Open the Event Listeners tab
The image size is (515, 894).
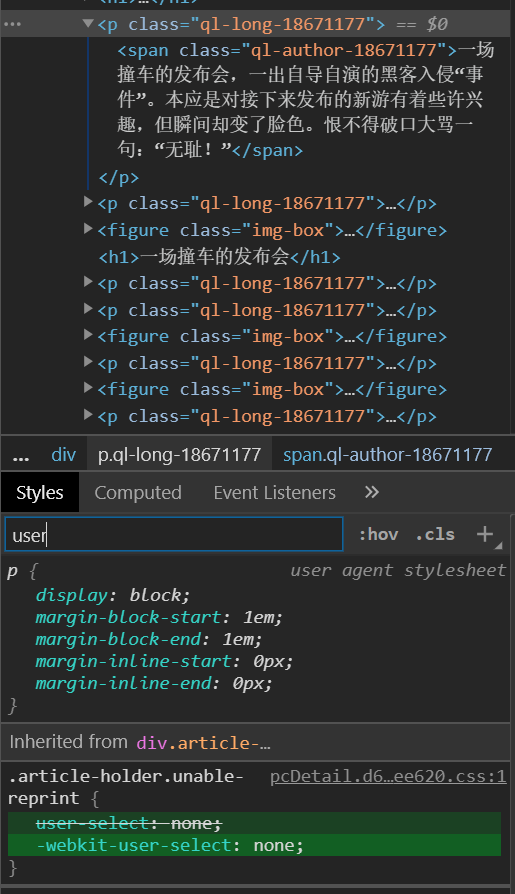point(274,493)
